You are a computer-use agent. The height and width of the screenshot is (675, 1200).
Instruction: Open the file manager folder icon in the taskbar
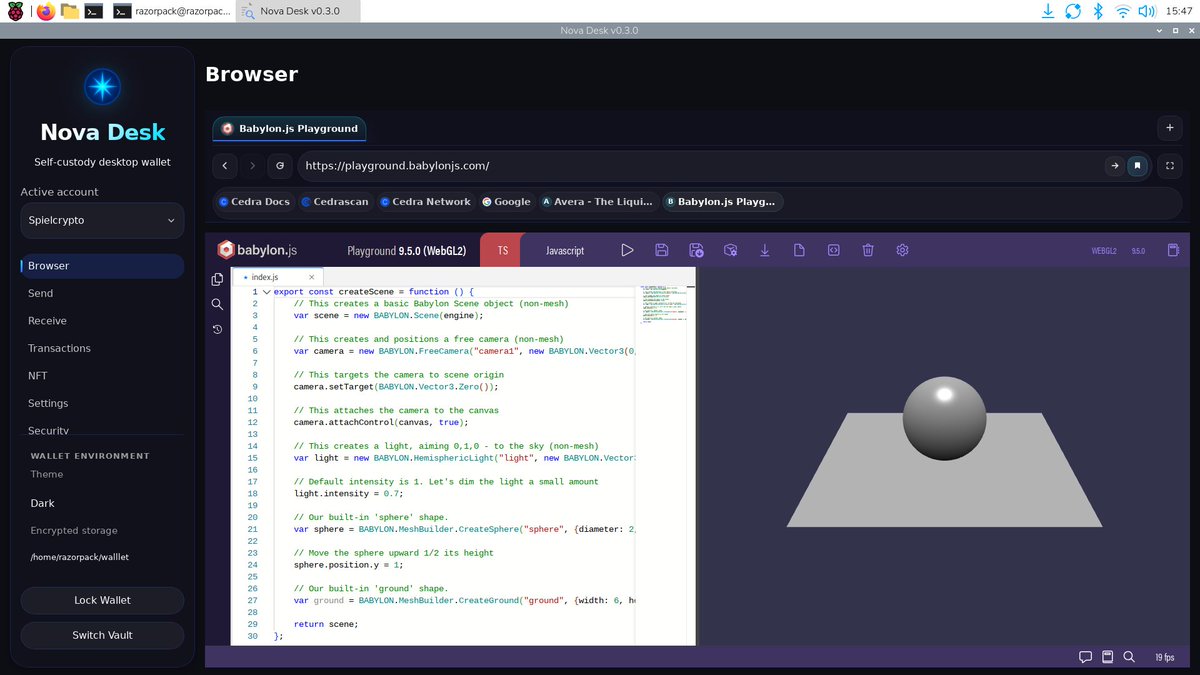click(70, 11)
